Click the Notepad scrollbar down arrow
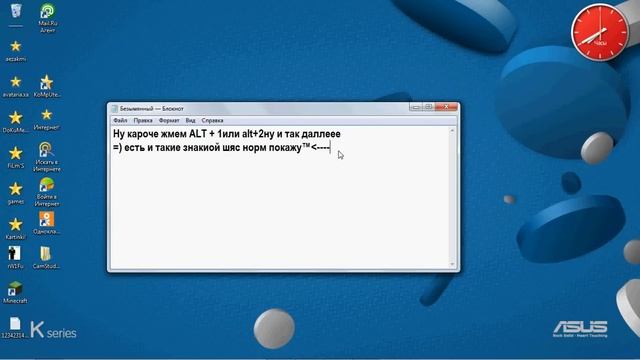640x360 pixels. click(x=452, y=264)
